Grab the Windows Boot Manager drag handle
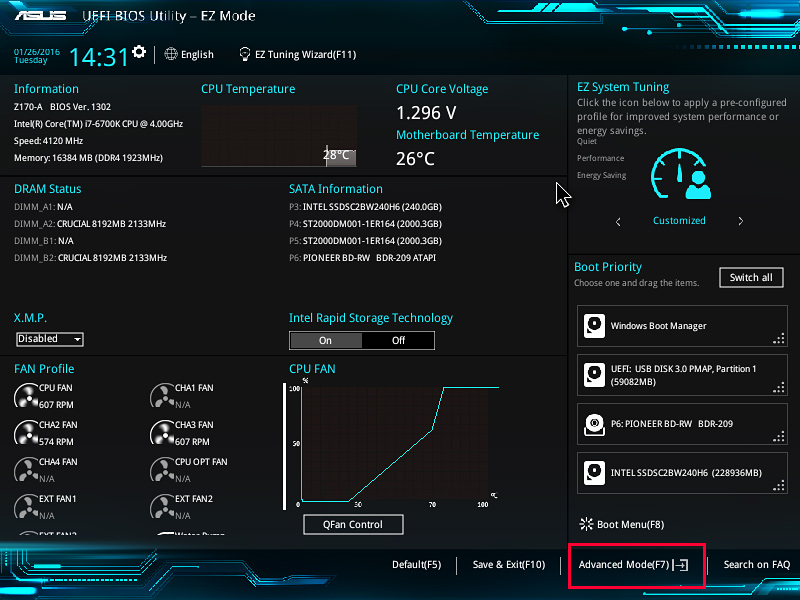The width and height of the screenshot is (800, 600). pyautogui.click(x=779, y=338)
